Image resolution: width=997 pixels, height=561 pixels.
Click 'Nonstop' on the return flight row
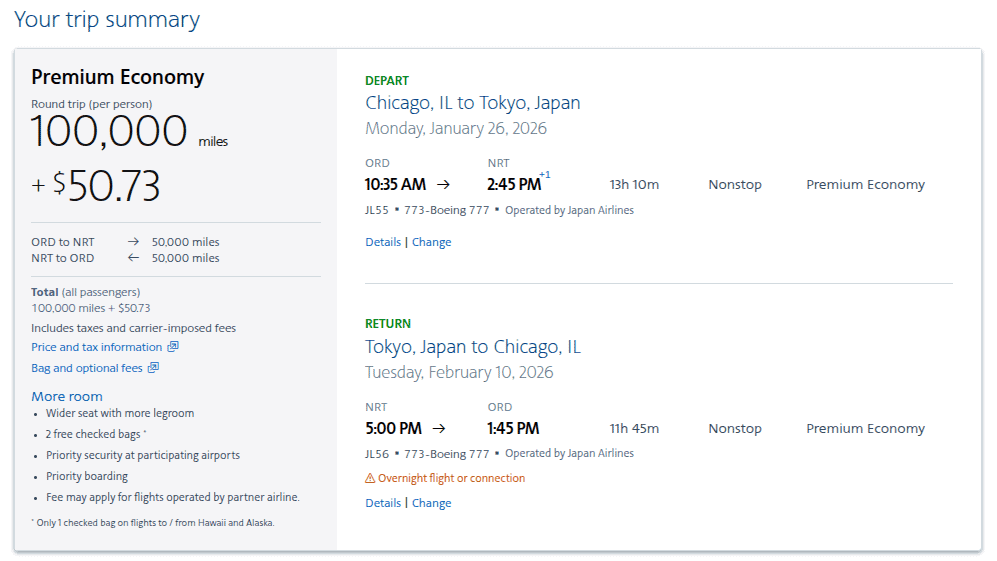coord(735,429)
